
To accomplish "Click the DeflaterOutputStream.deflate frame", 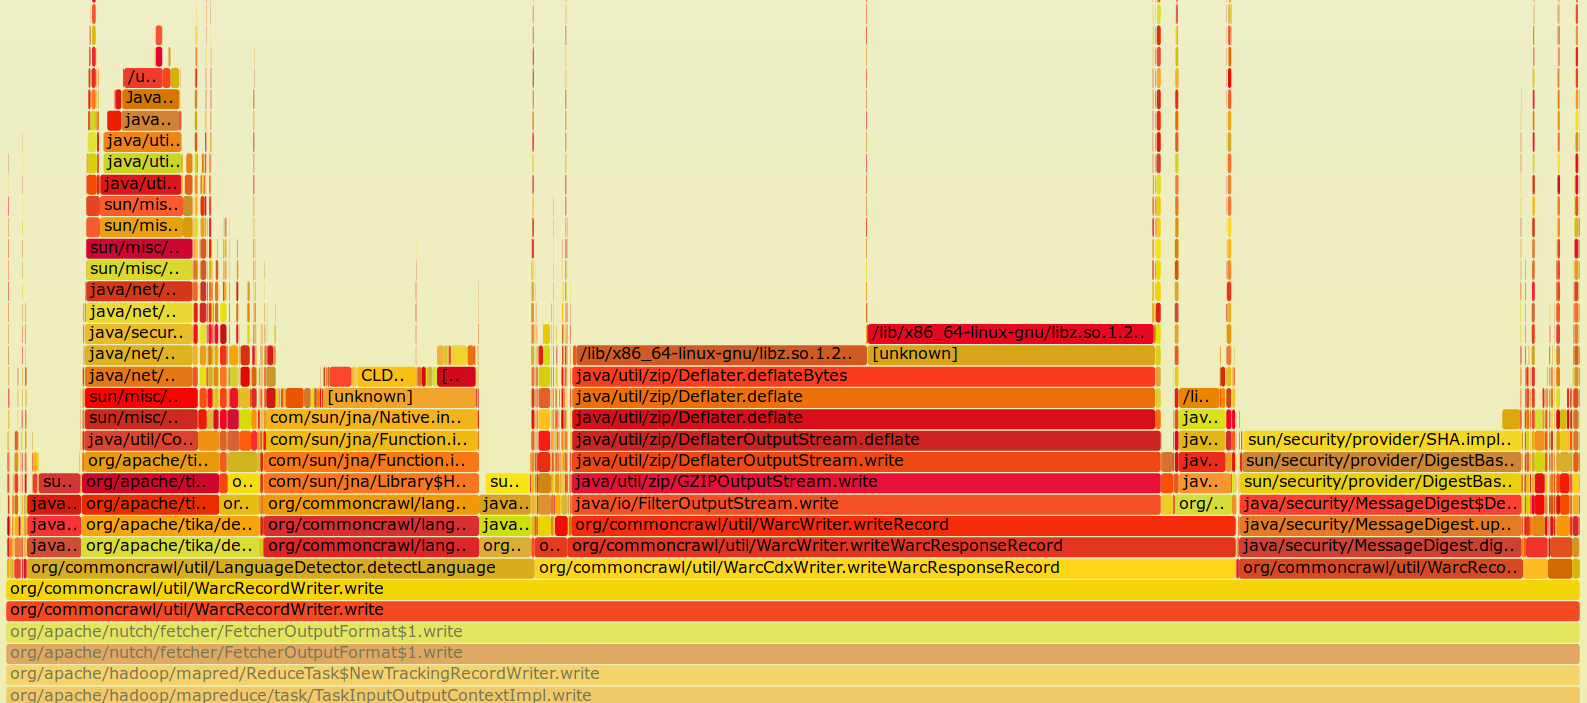I will 865,440.
